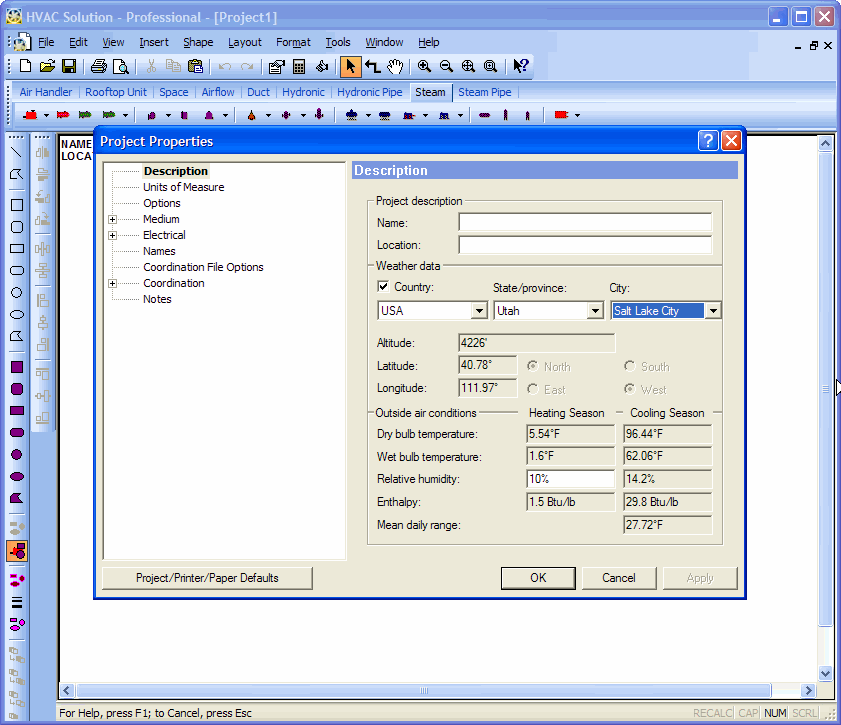Image resolution: width=841 pixels, height=725 pixels.
Task: Select the filled purple square tool
Action: click(x=17, y=367)
